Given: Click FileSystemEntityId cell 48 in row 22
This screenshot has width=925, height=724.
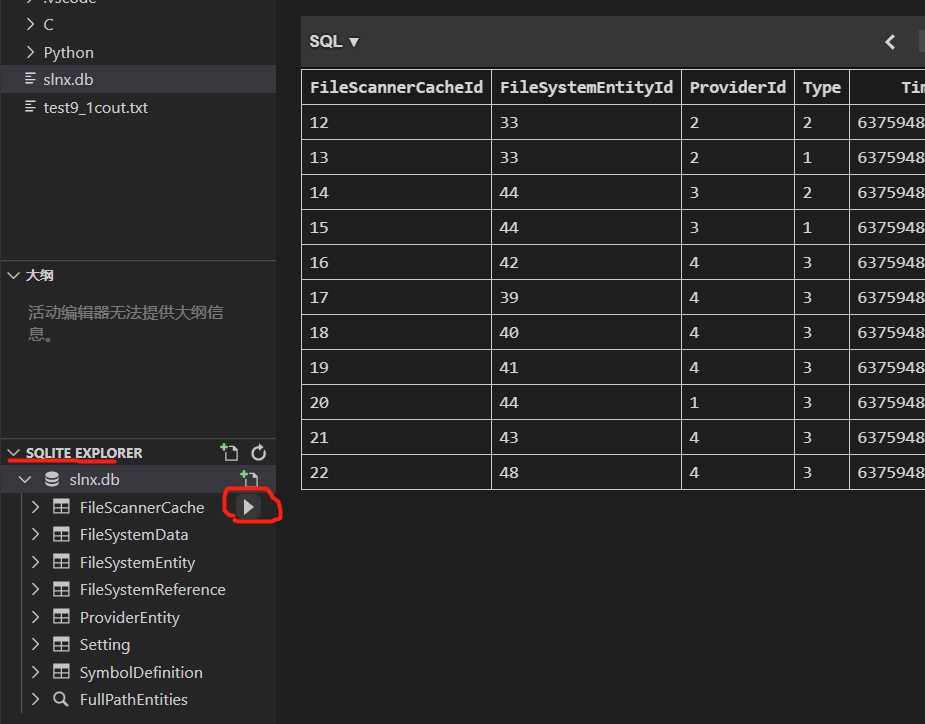Looking at the screenshot, I should point(586,472).
